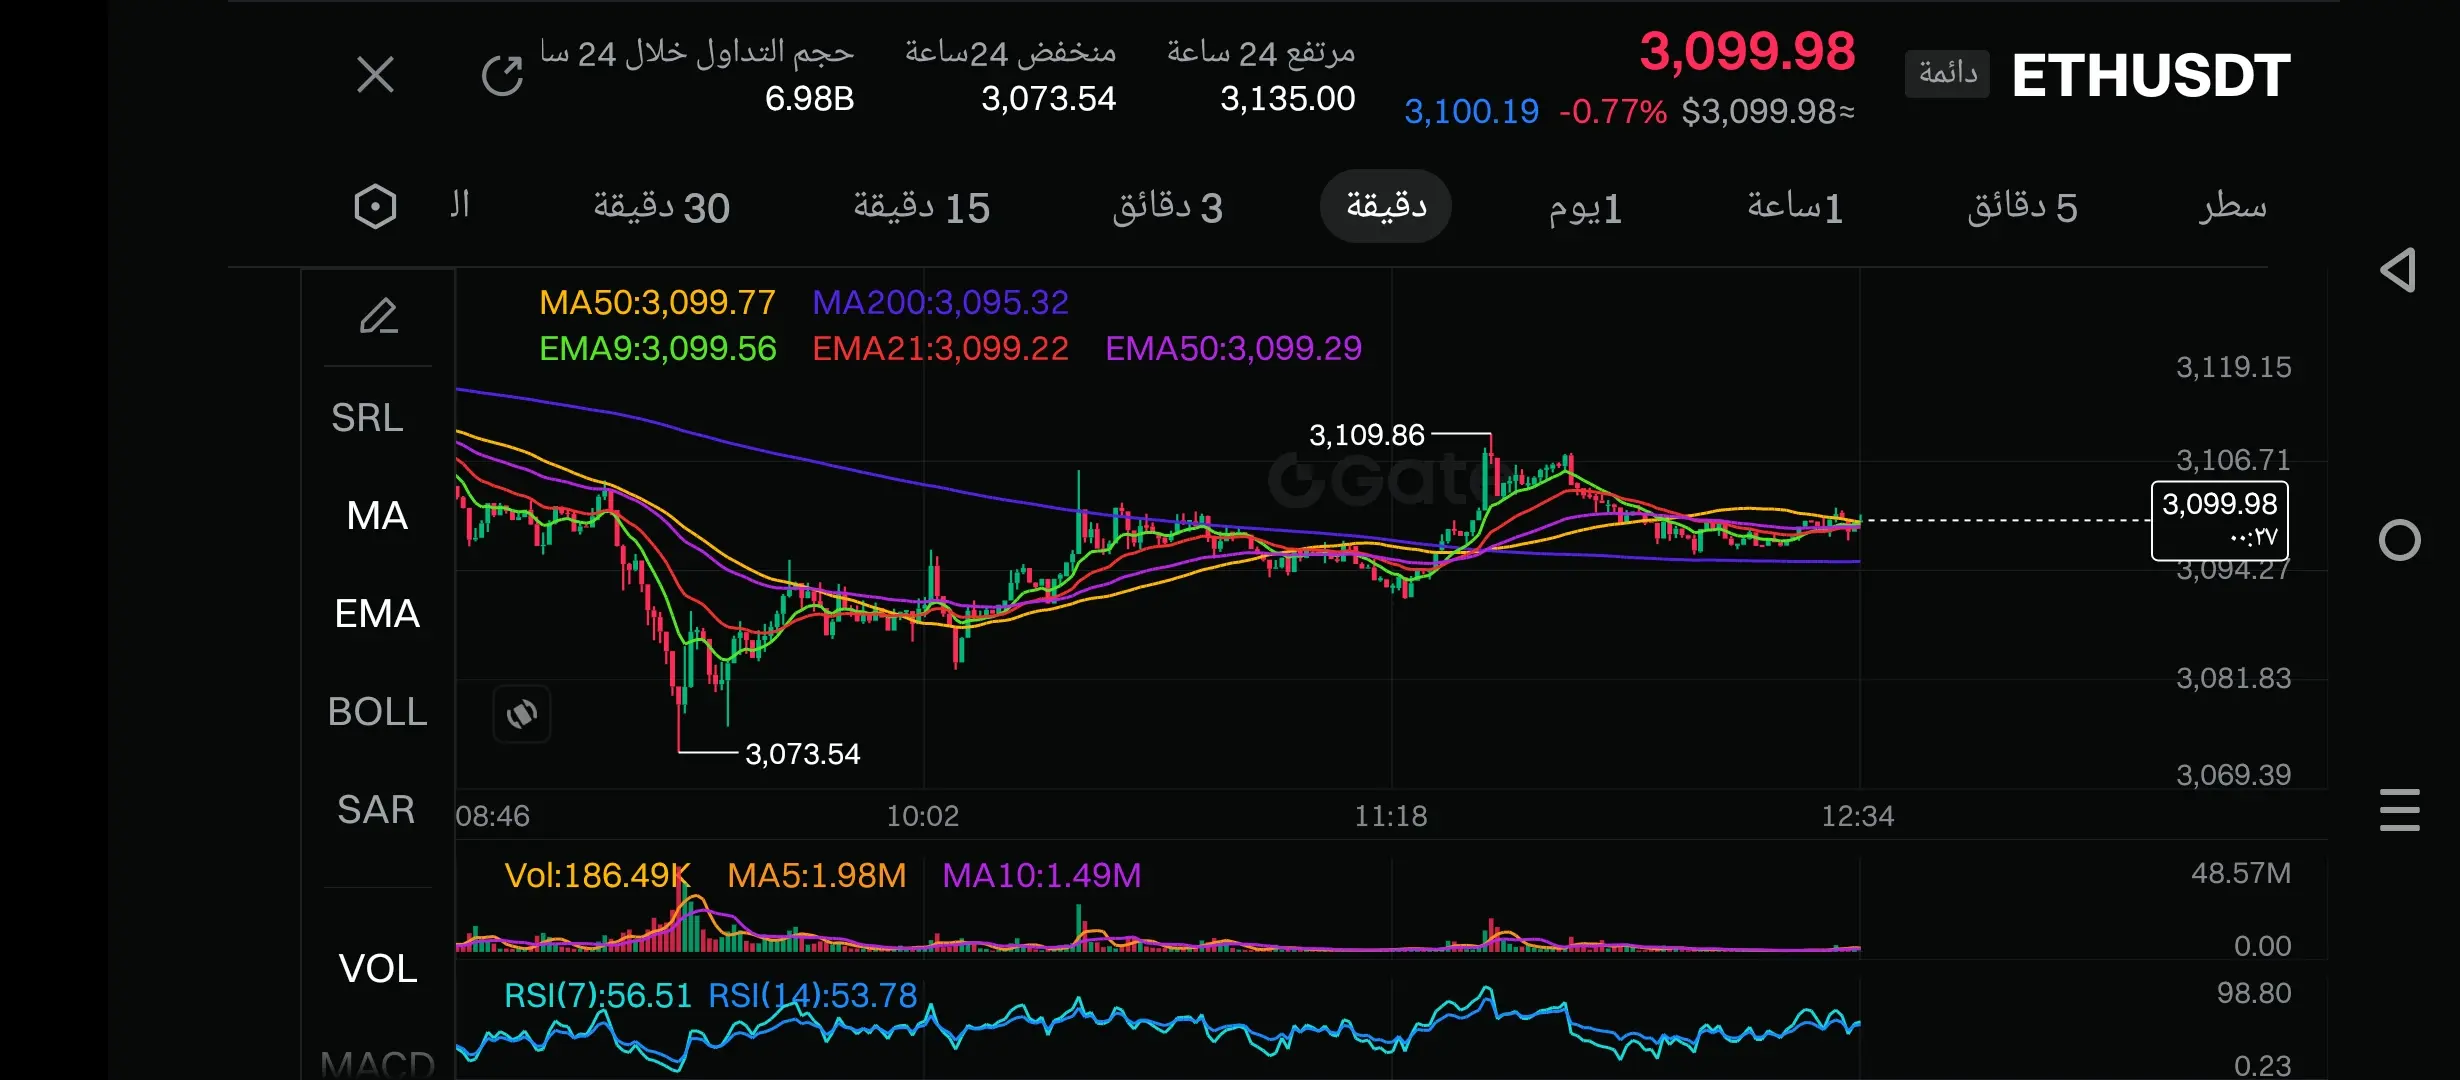Toggle the MA indicator
This screenshot has width=2460, height=1080.
[377, 516]
